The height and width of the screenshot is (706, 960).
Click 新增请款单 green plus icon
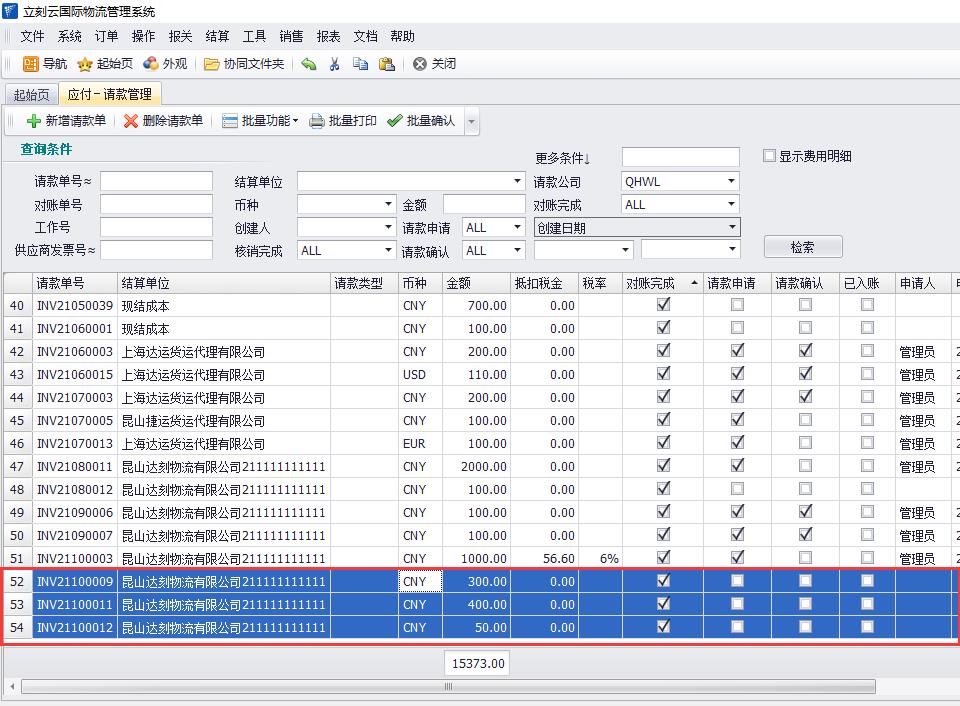coord(34,121)
